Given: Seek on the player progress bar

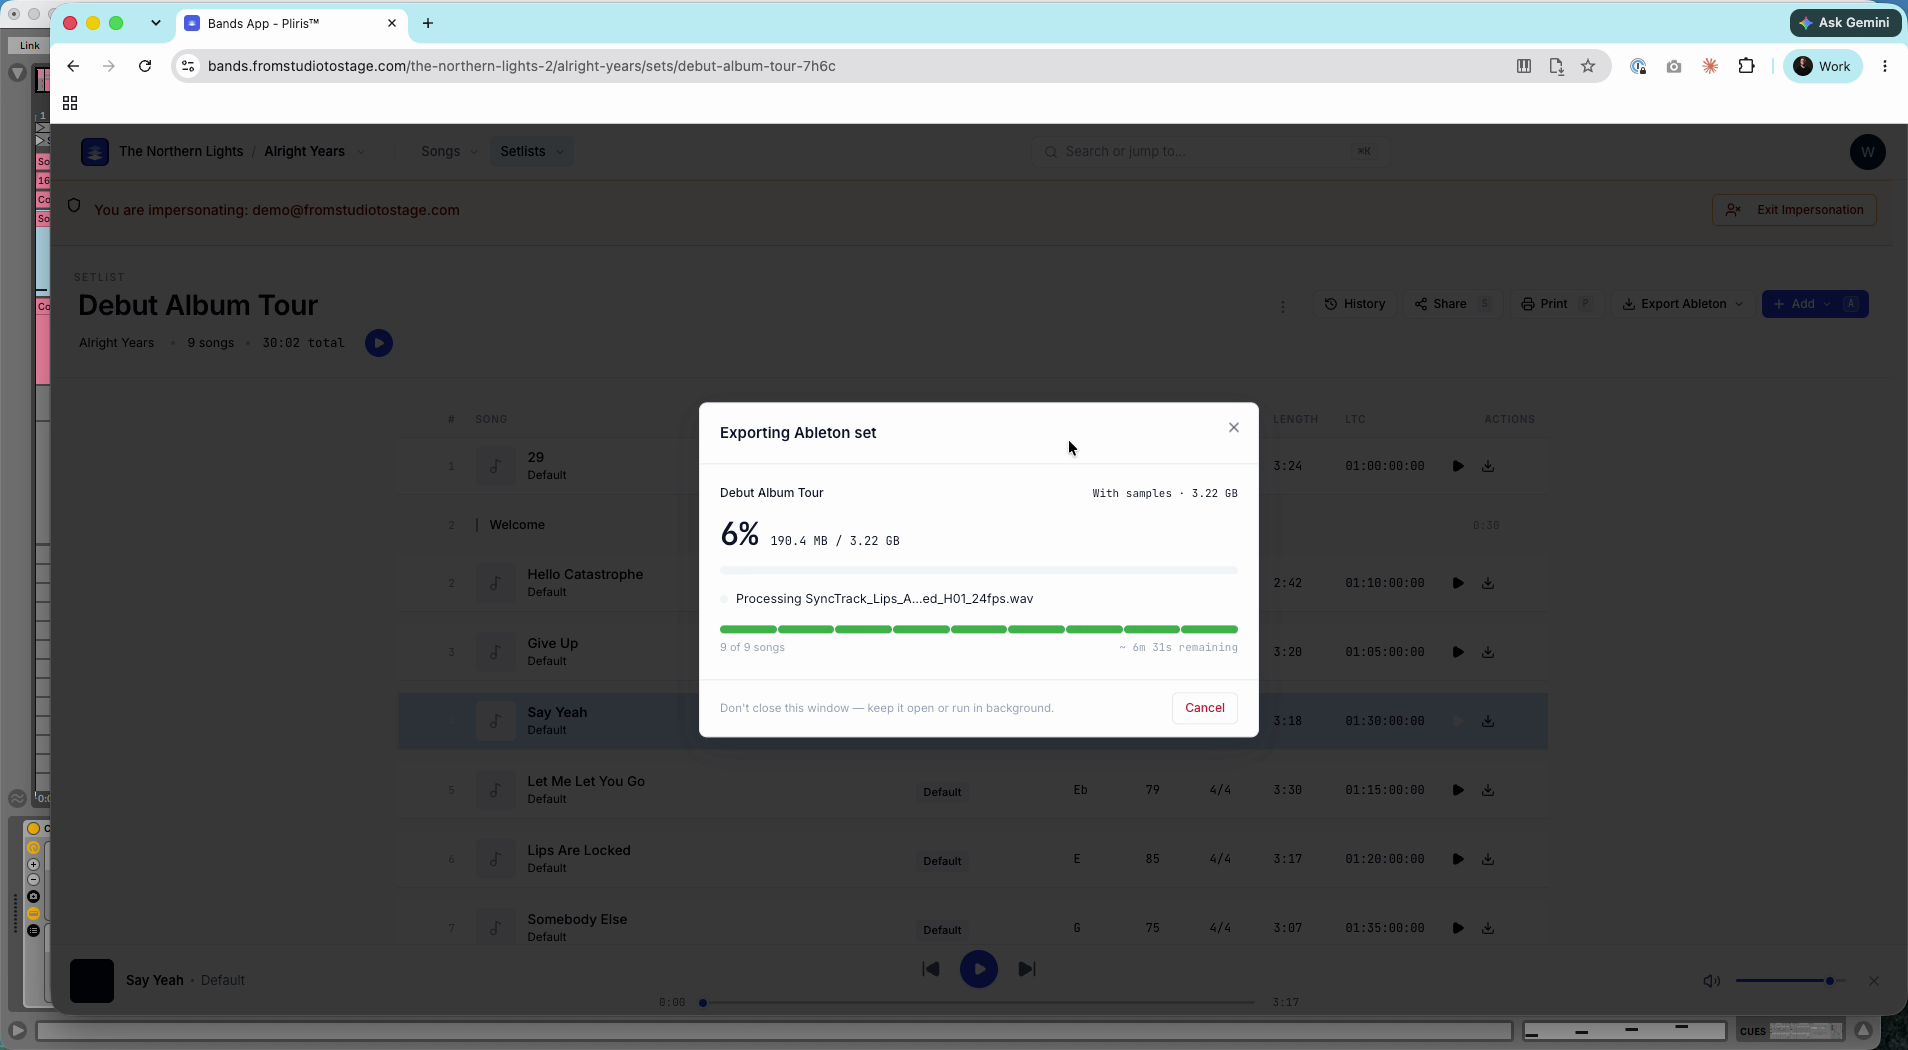Looking at the screenshot, I should coord(978,1002).
